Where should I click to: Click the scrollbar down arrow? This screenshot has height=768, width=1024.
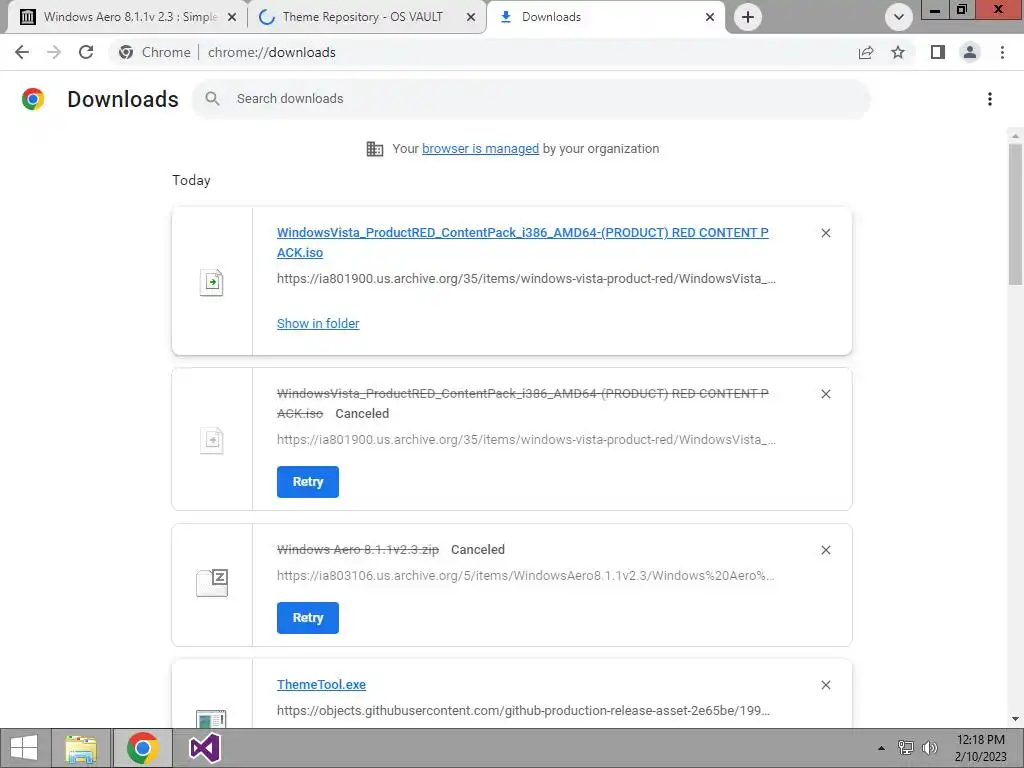coord(1015,719)
